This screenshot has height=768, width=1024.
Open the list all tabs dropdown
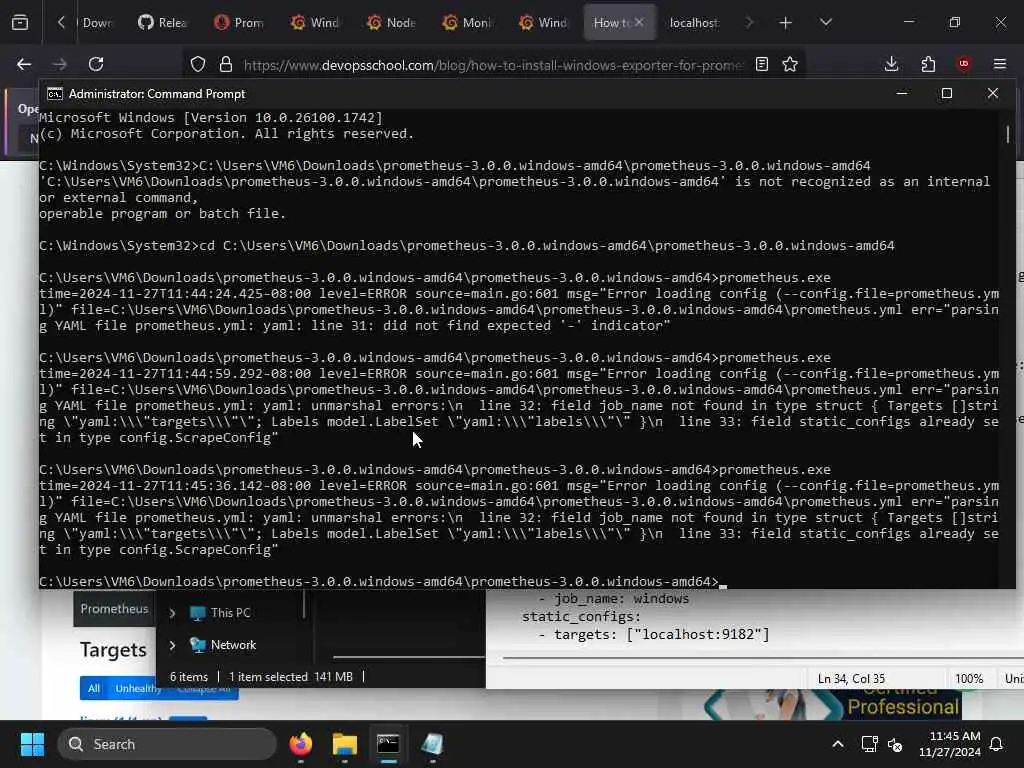(826, 23)
